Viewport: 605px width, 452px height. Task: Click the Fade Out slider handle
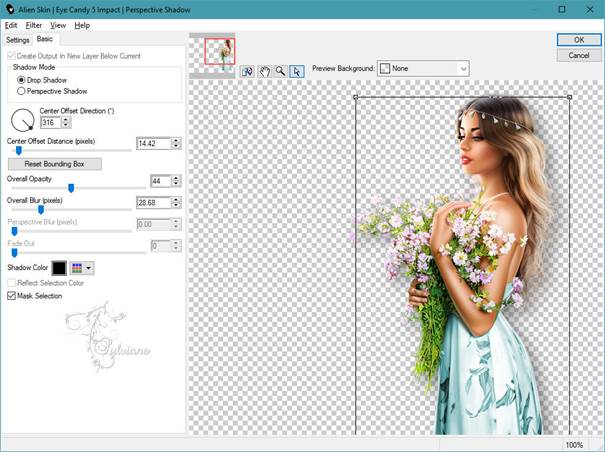14,253
